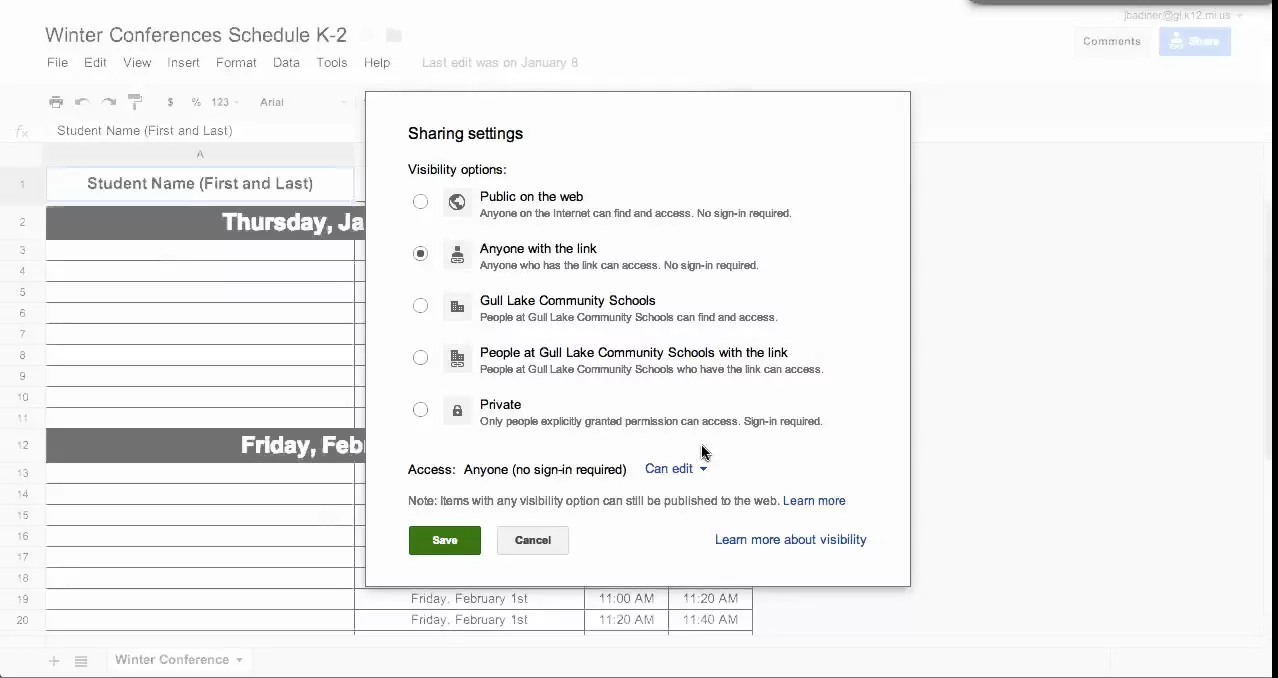Click the add sheet plus icon
Viewport: 1278px width, 678px height.
tap(54, 661)
